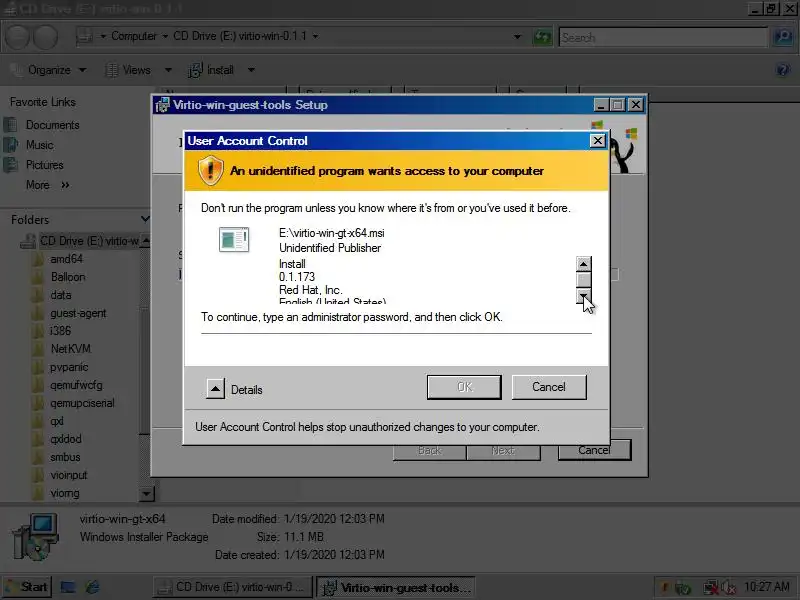Expand the Install dropdown arrow
This screenshot has width=800, height=600.
tap(251, 70)
